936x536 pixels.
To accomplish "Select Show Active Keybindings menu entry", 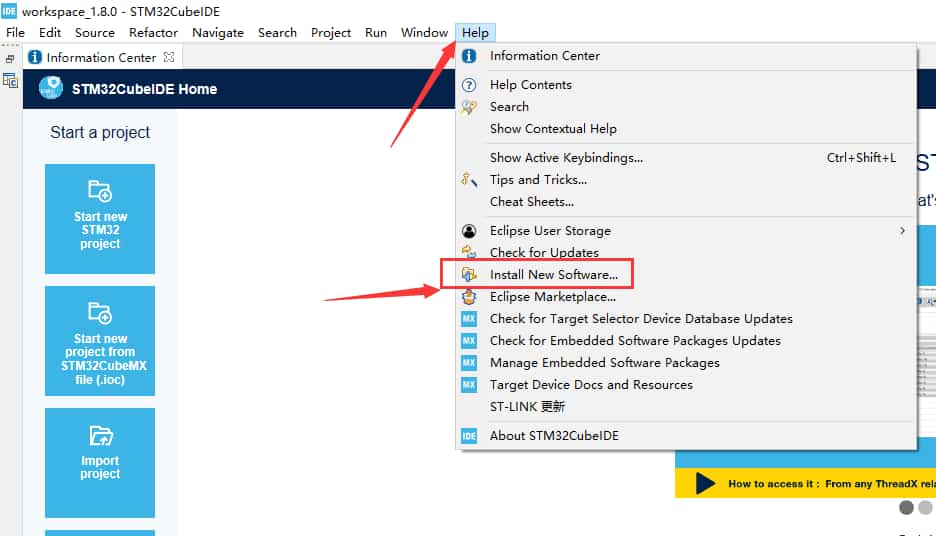I will (566, 158).
